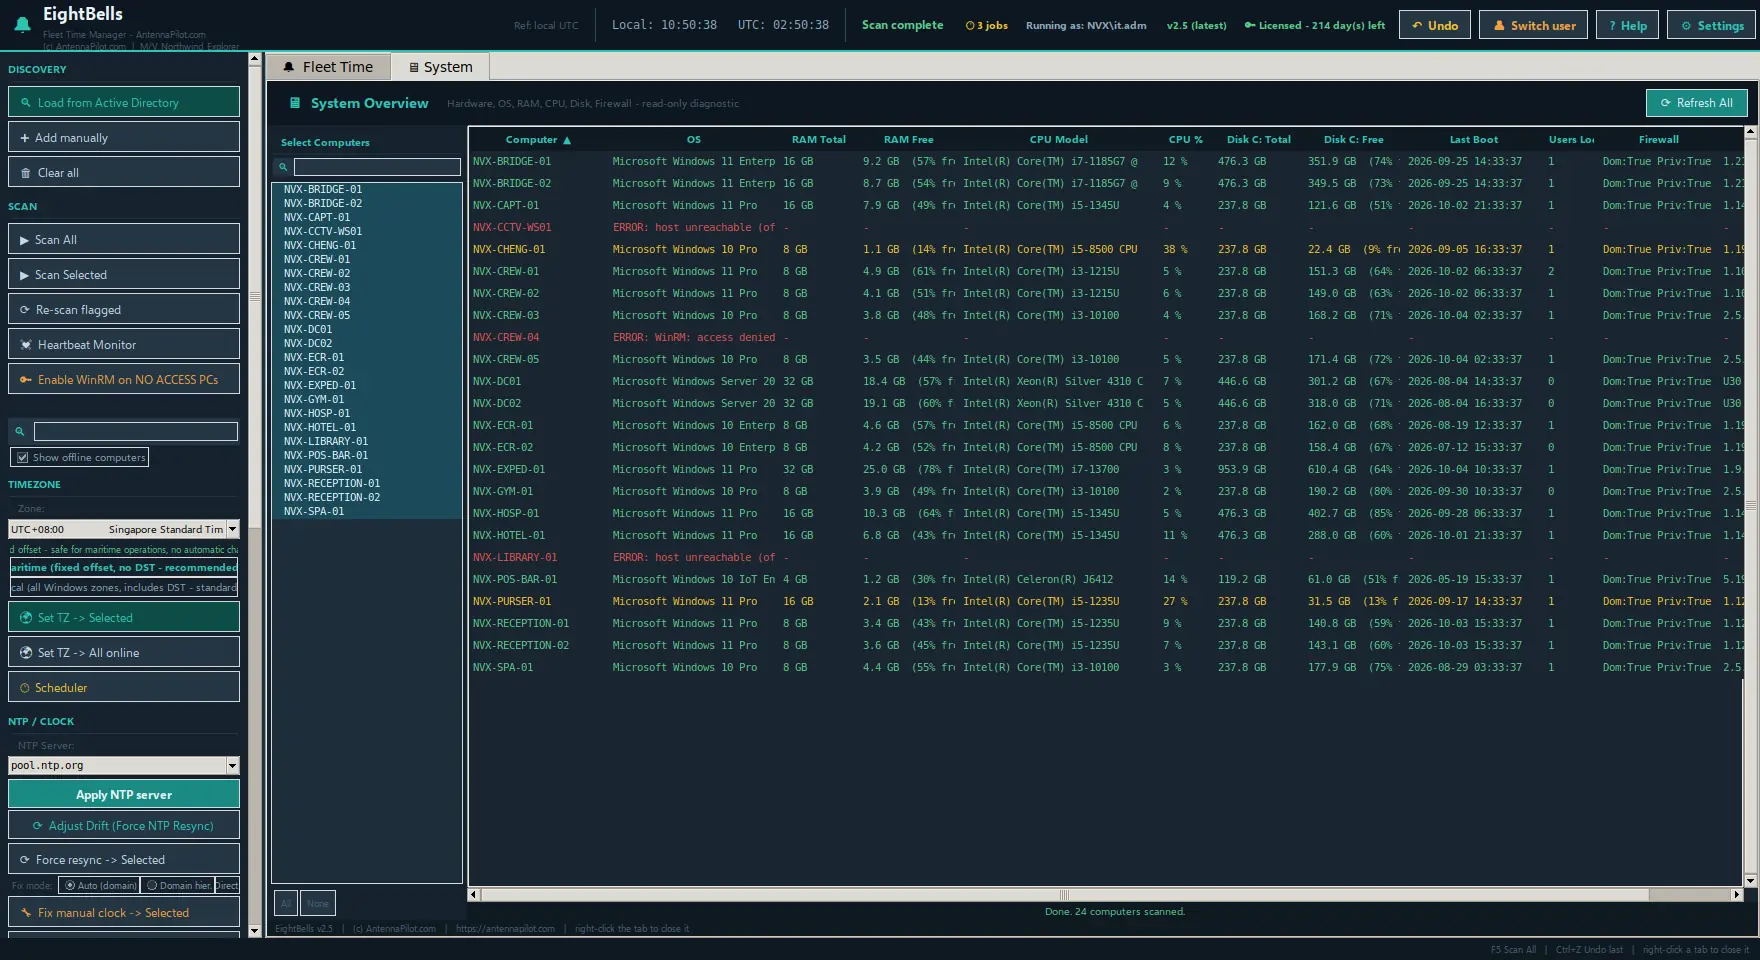Open the NTP Server pool.ntp.org dropdown

click(x=232, y=765)
